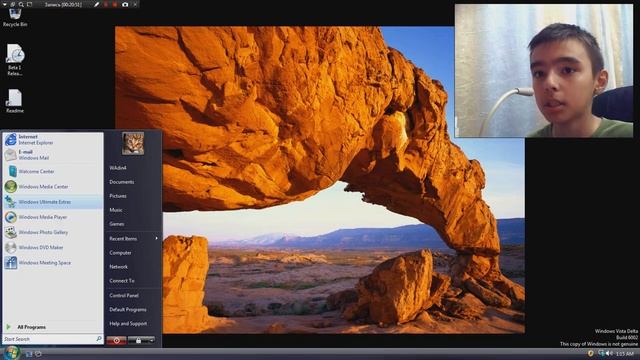The image size is (640, 360).
Task: Click the red power button
Action: coord(116,340)
